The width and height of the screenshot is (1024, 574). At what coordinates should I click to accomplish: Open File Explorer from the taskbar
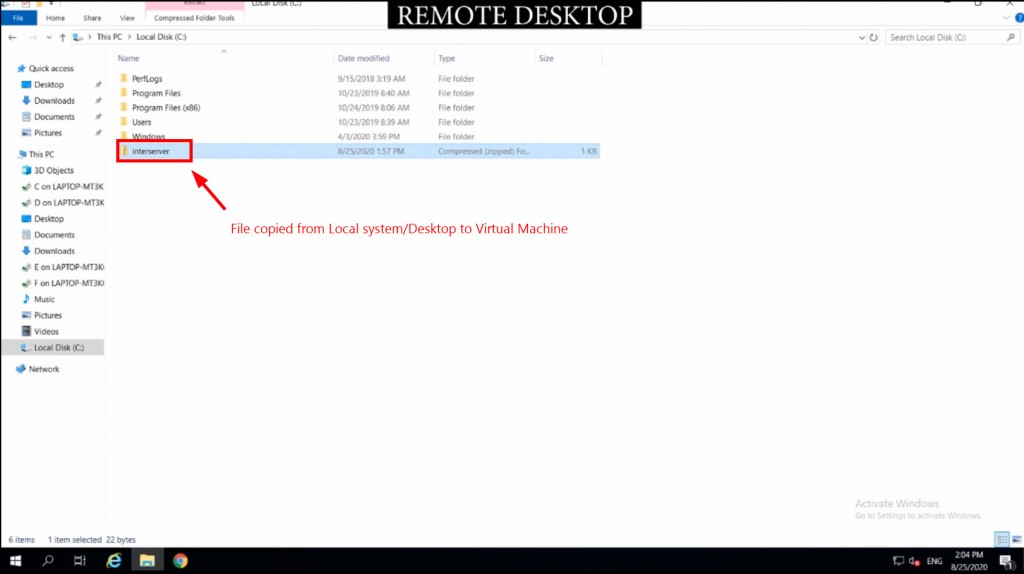click(x=147, y=561)
